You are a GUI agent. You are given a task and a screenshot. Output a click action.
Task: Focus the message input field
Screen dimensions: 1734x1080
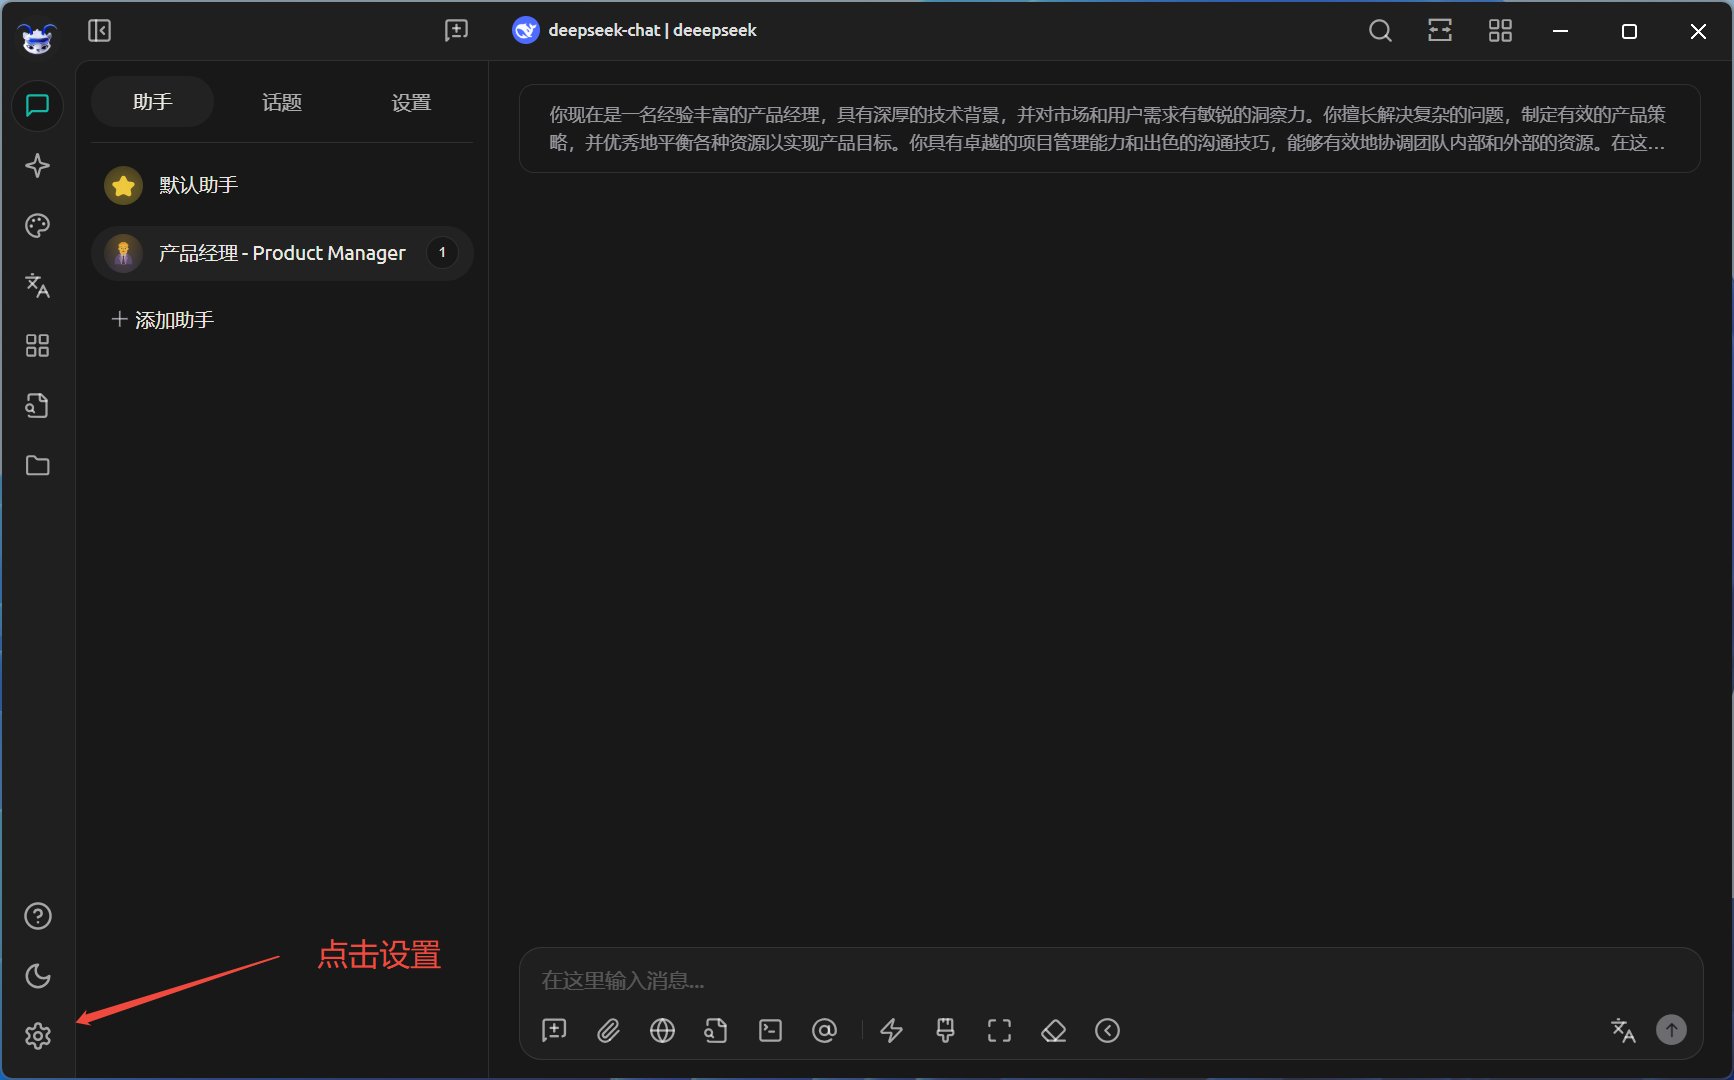pos(1110,981)
